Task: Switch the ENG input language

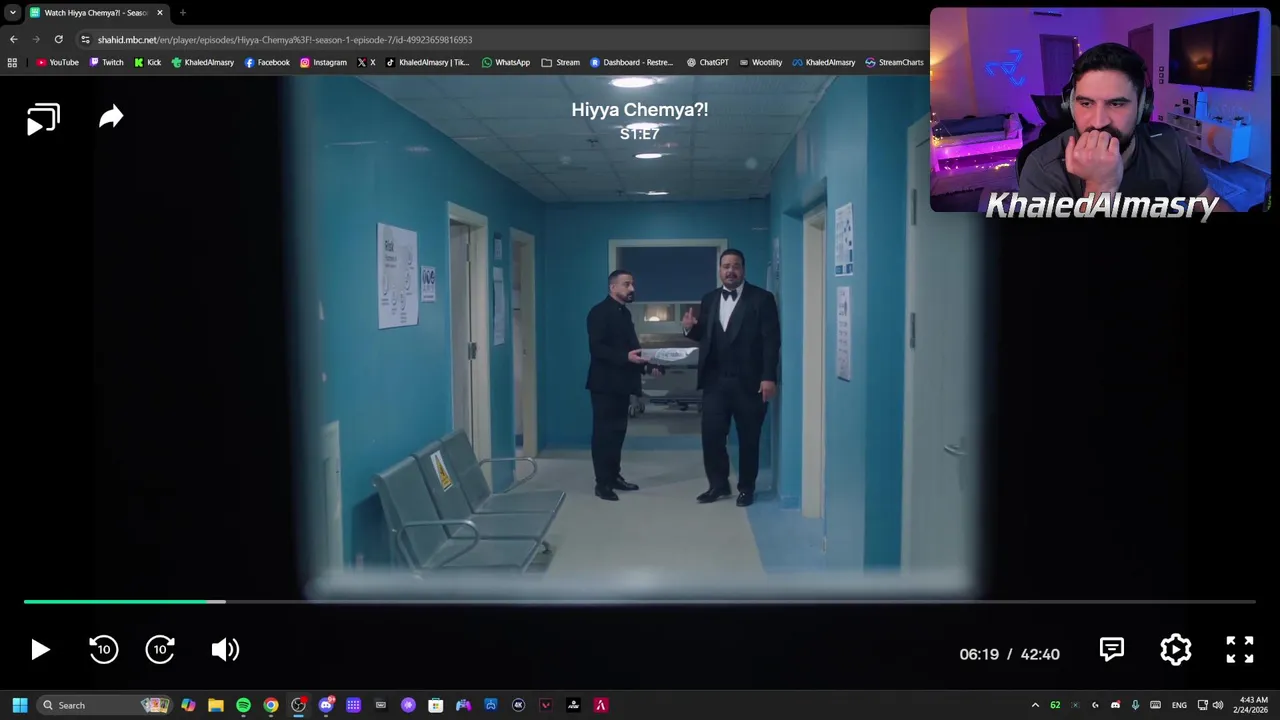Action: click(x=1179, y=705)
